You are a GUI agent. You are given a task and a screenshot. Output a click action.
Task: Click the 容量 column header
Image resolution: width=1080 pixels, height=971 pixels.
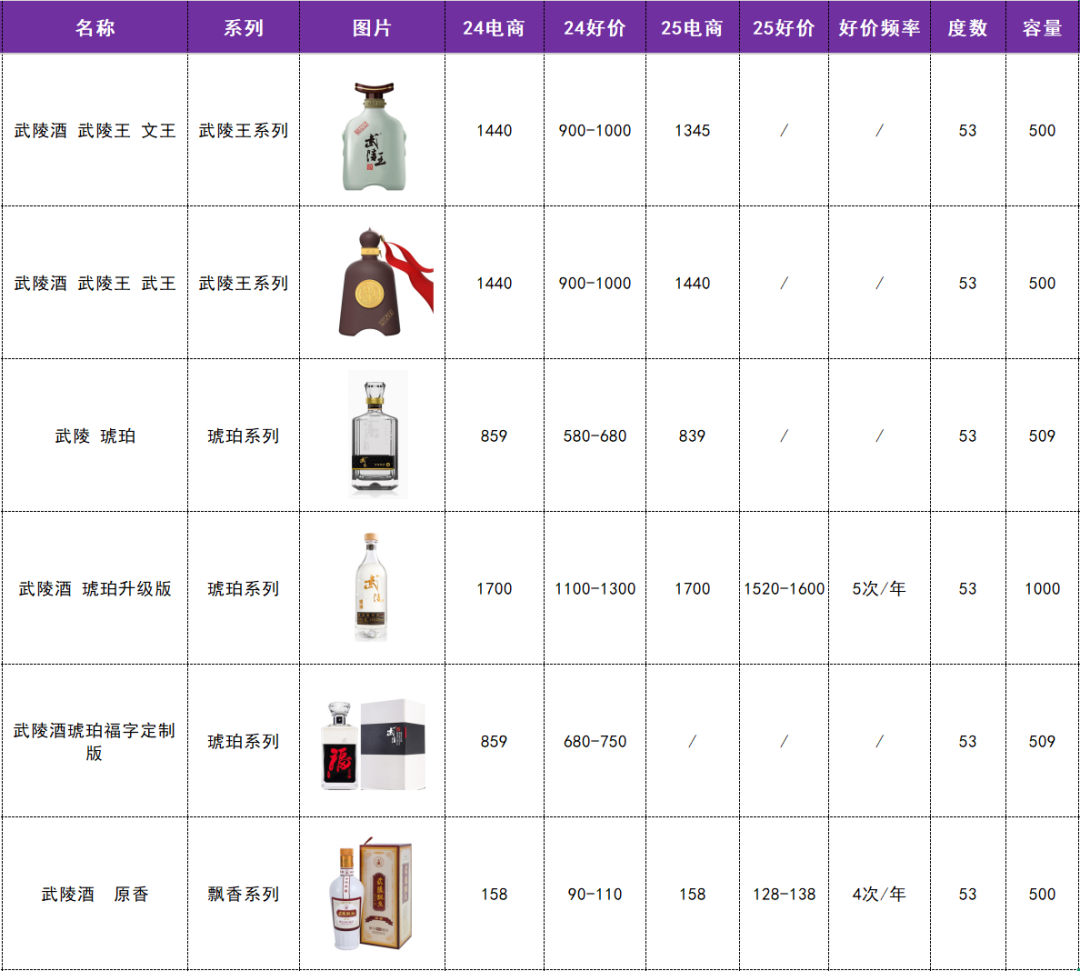[x=1042, y=28]
